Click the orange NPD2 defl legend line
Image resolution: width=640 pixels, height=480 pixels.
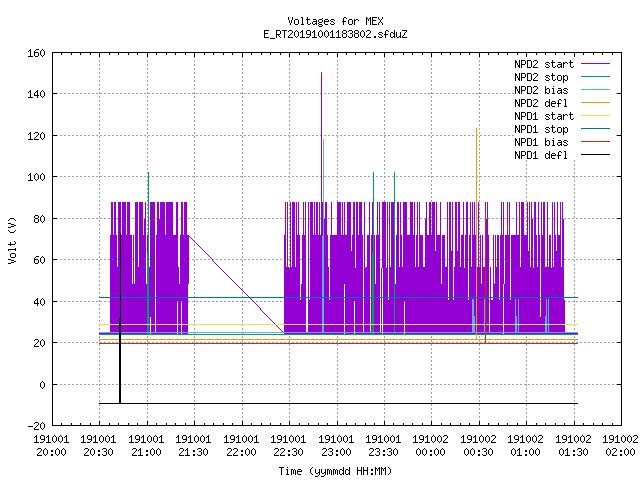(x=596, y=102)
